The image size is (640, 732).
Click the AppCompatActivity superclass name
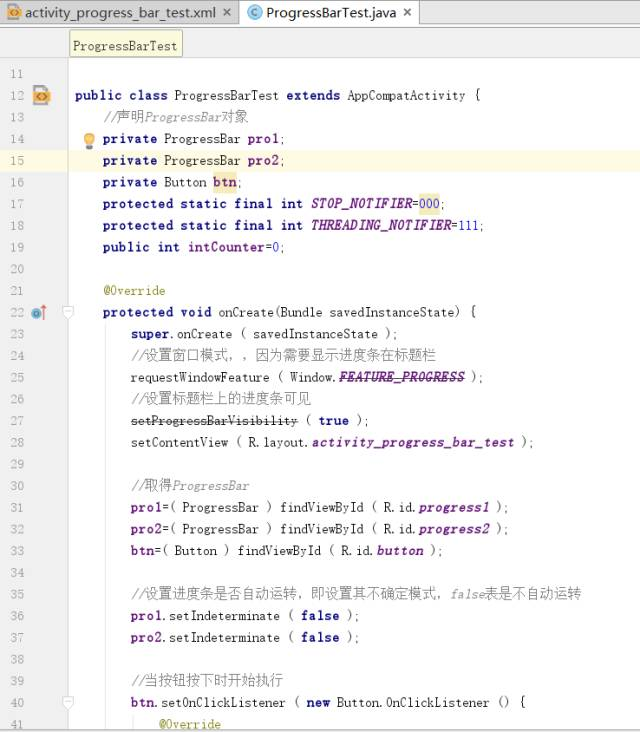pyautogui.click(x=406, y=96)
